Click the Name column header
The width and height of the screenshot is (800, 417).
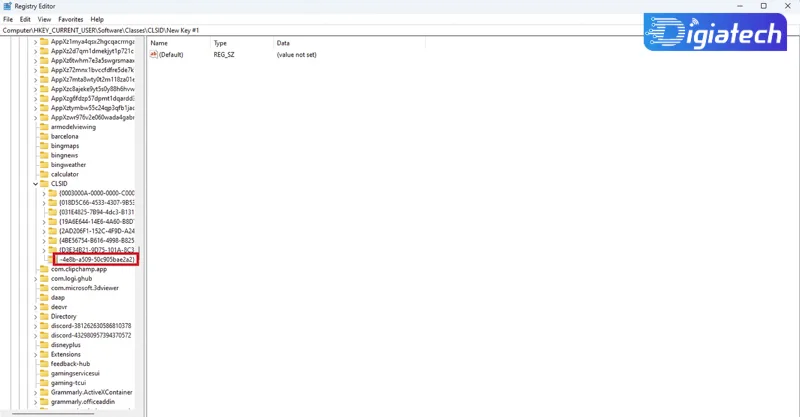point(179,43)
